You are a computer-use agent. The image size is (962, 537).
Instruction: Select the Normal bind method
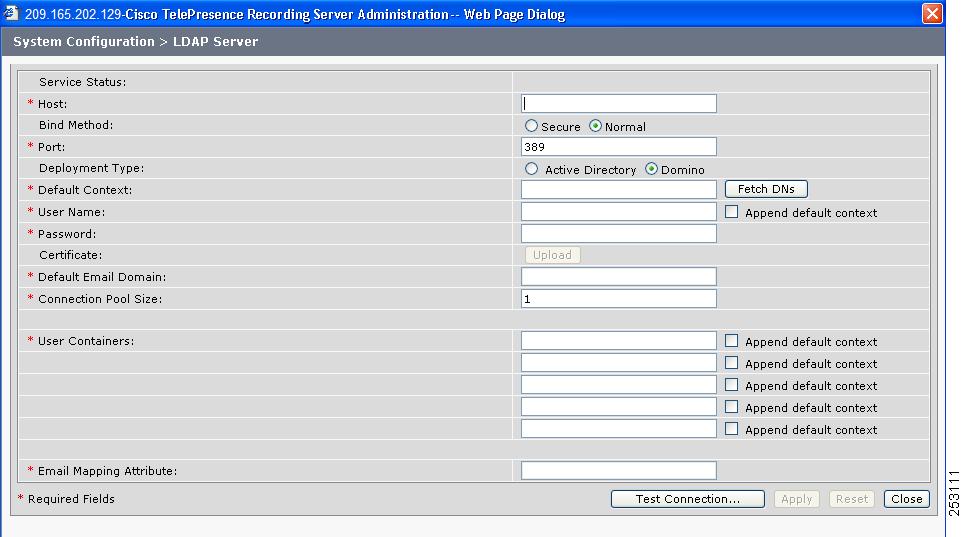point(595,126)
